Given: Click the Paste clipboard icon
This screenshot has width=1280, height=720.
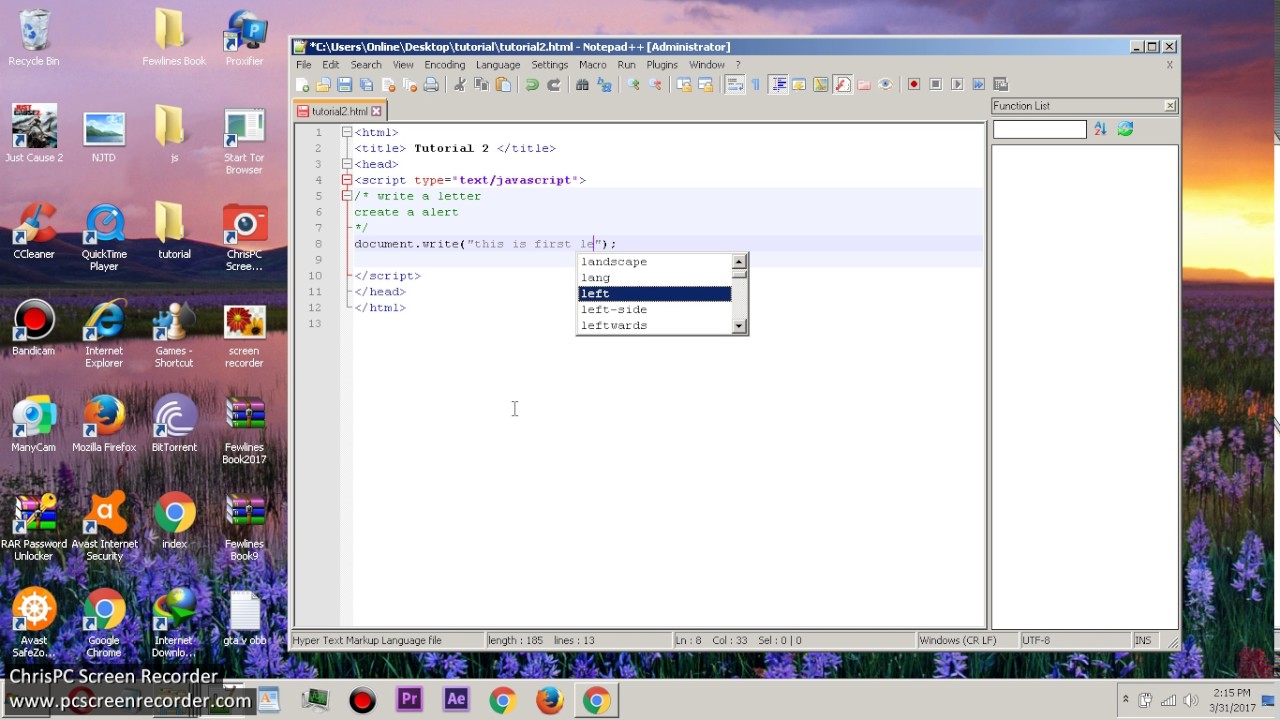Looking at the screenshot, I should tap(503, 85).
